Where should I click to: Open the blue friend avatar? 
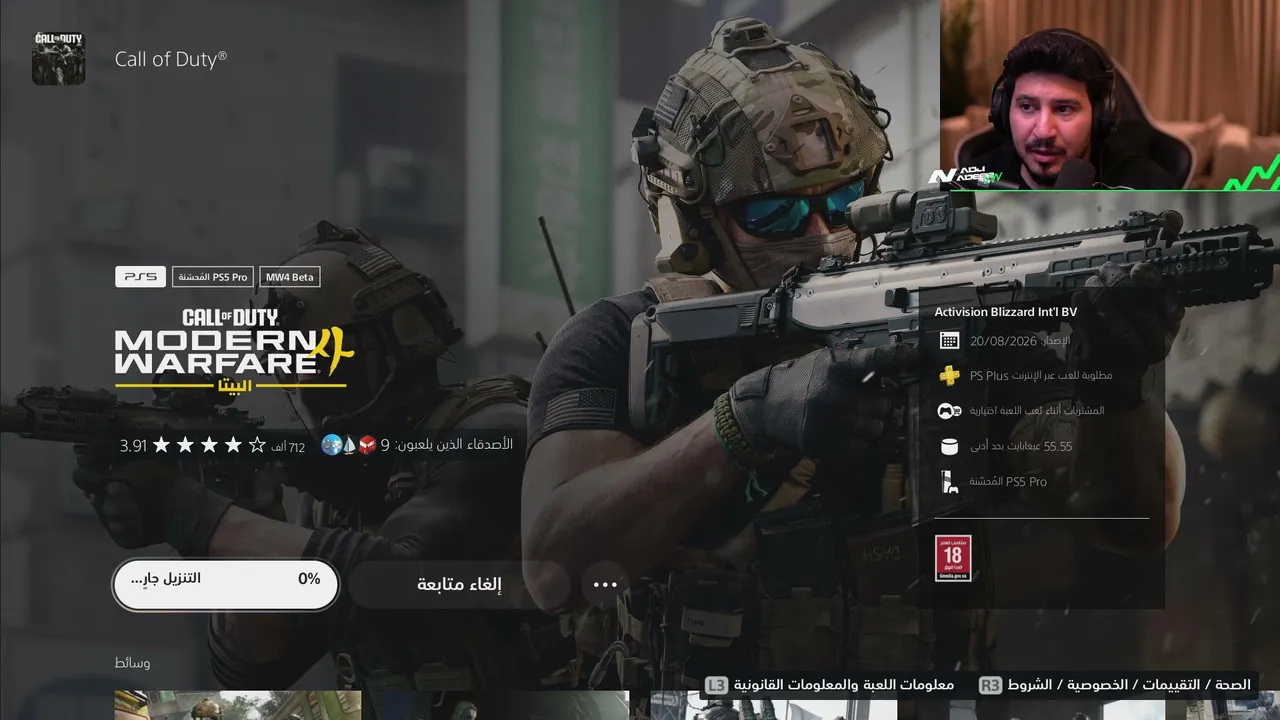331,445
